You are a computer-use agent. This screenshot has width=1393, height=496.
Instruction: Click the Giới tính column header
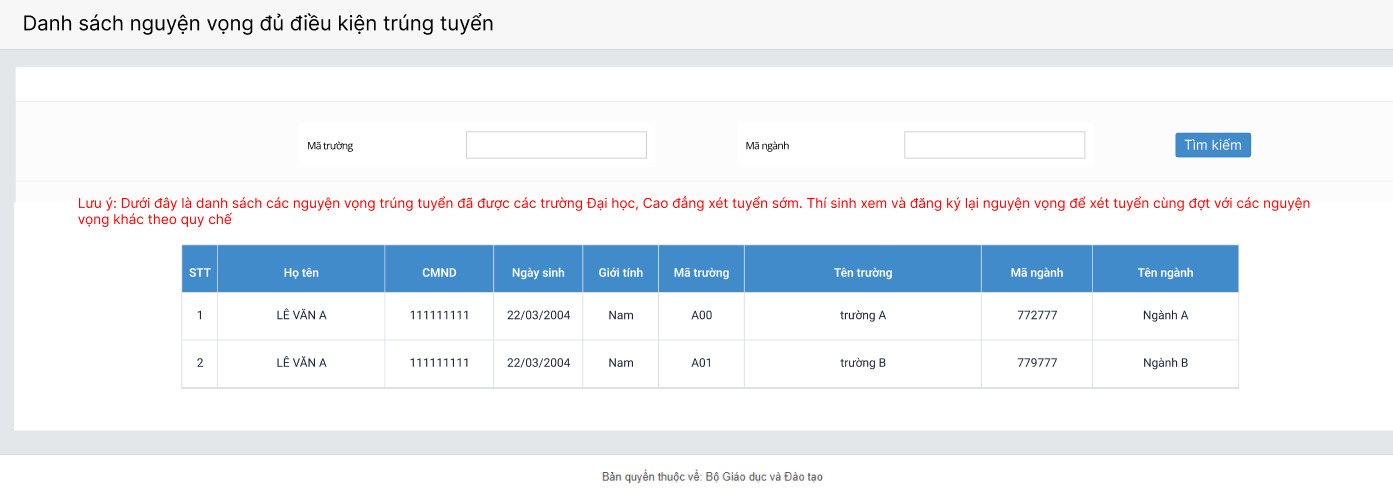click(x=620, y=273)
